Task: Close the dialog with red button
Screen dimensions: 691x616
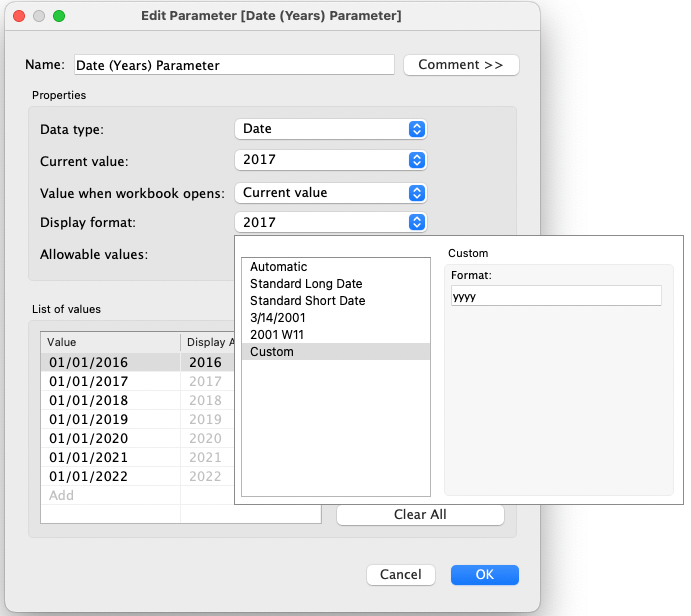Action: pyautogui.click(x=19, y=17)
